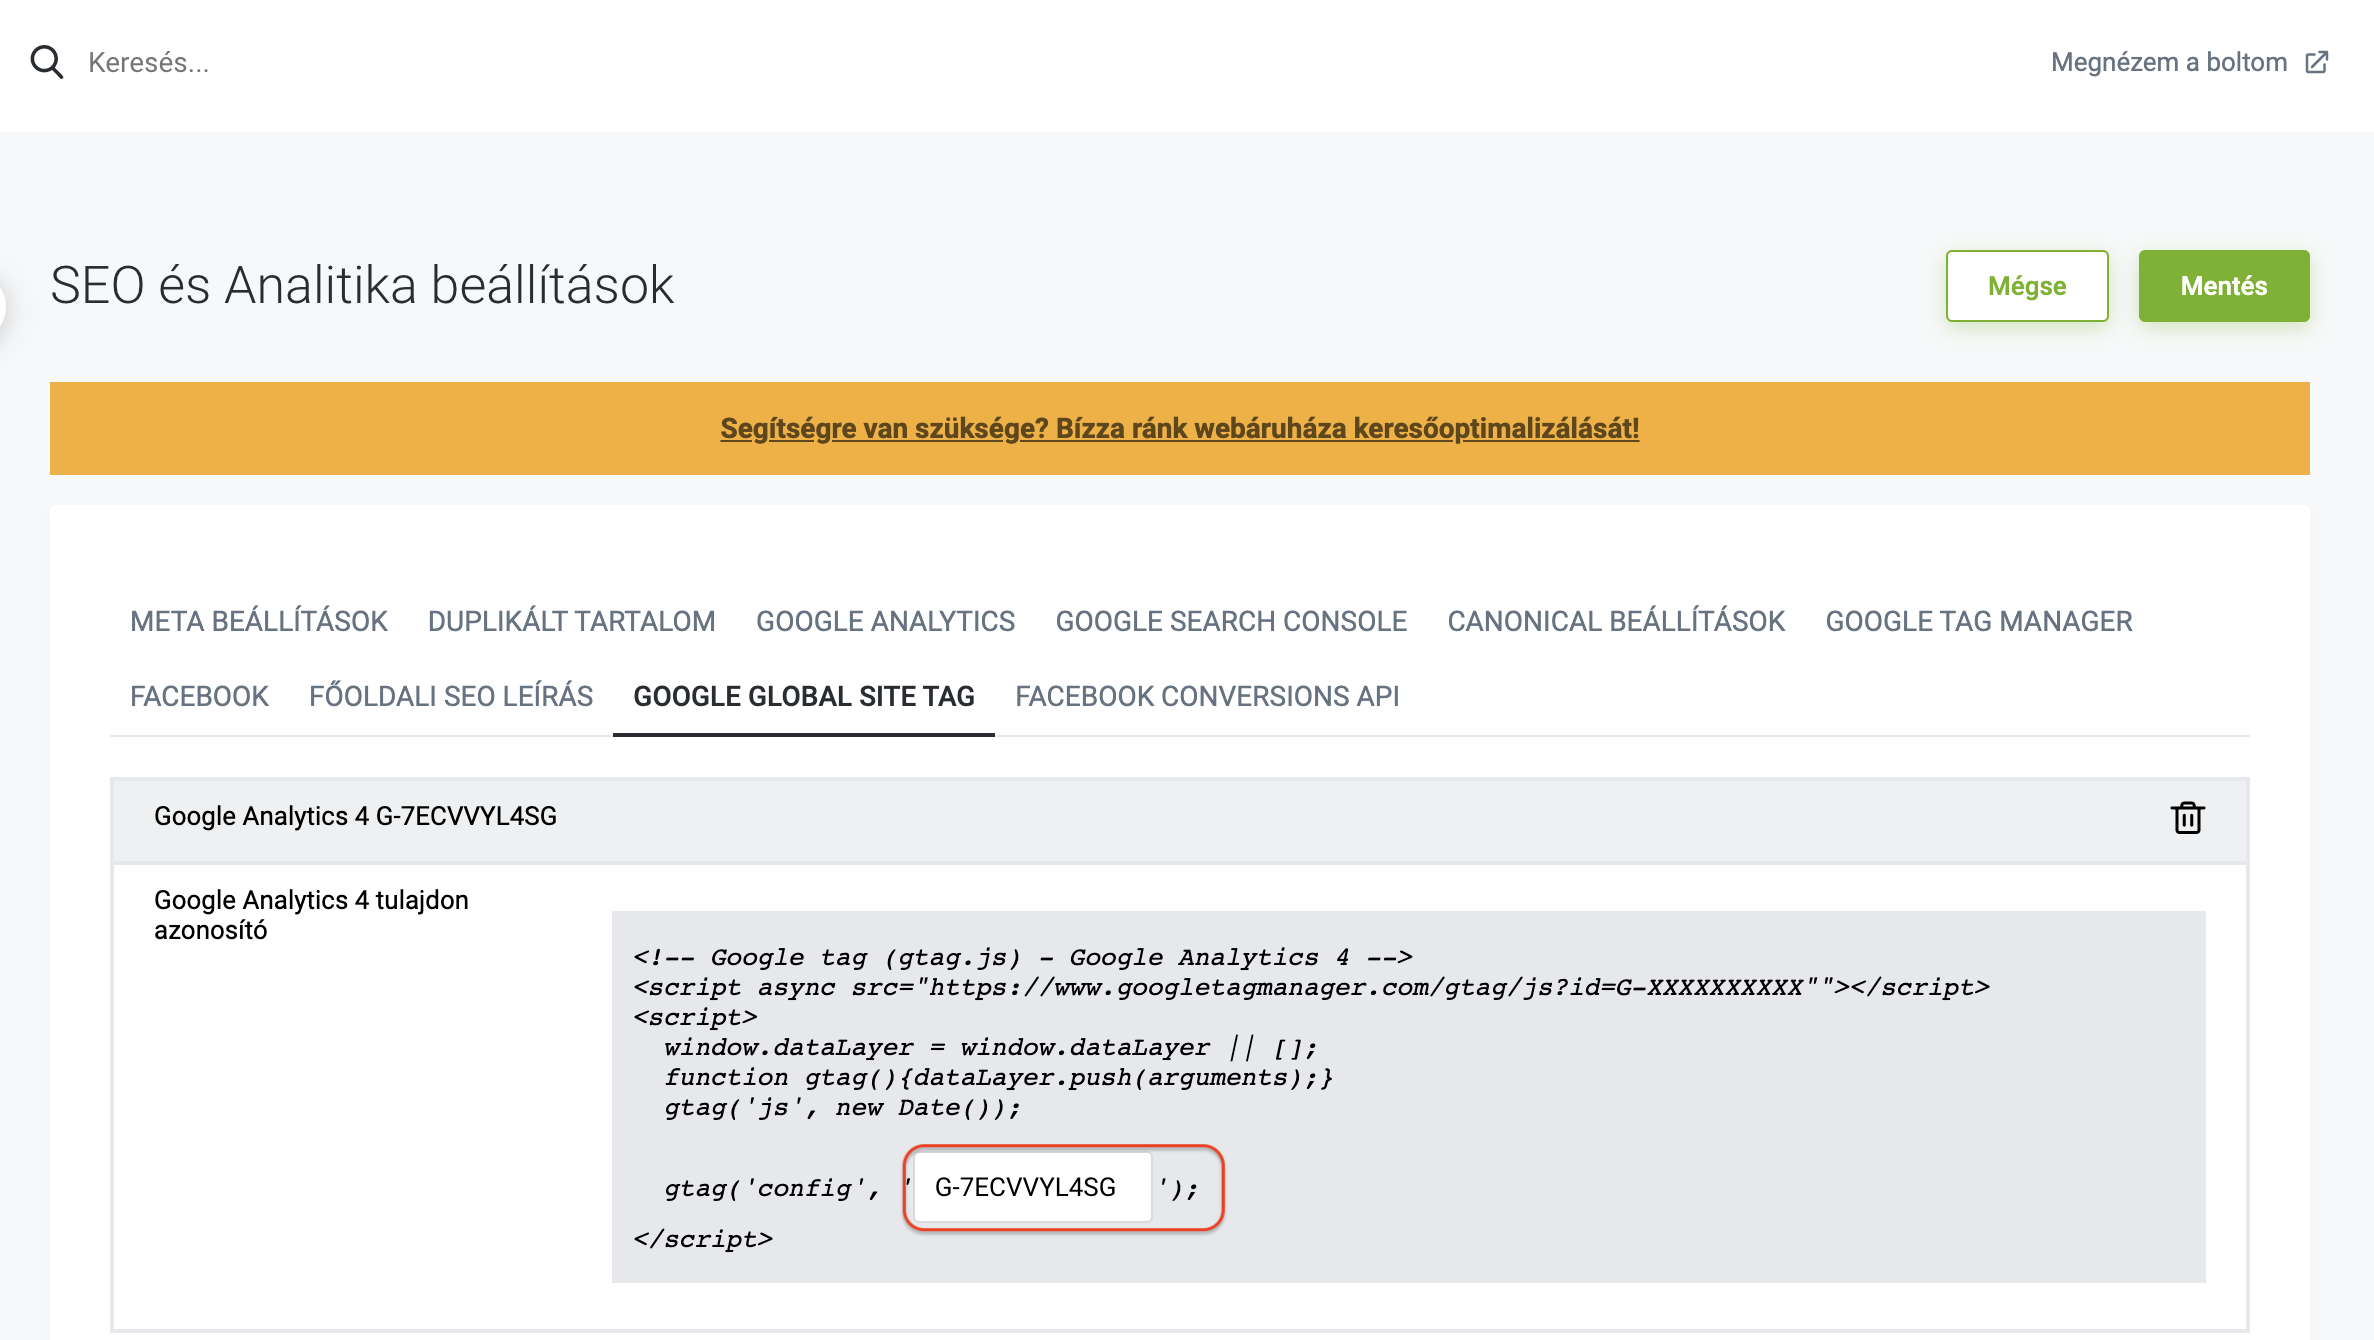Switch to the Google Tag Manager tab

click(x=1979, y=621)
